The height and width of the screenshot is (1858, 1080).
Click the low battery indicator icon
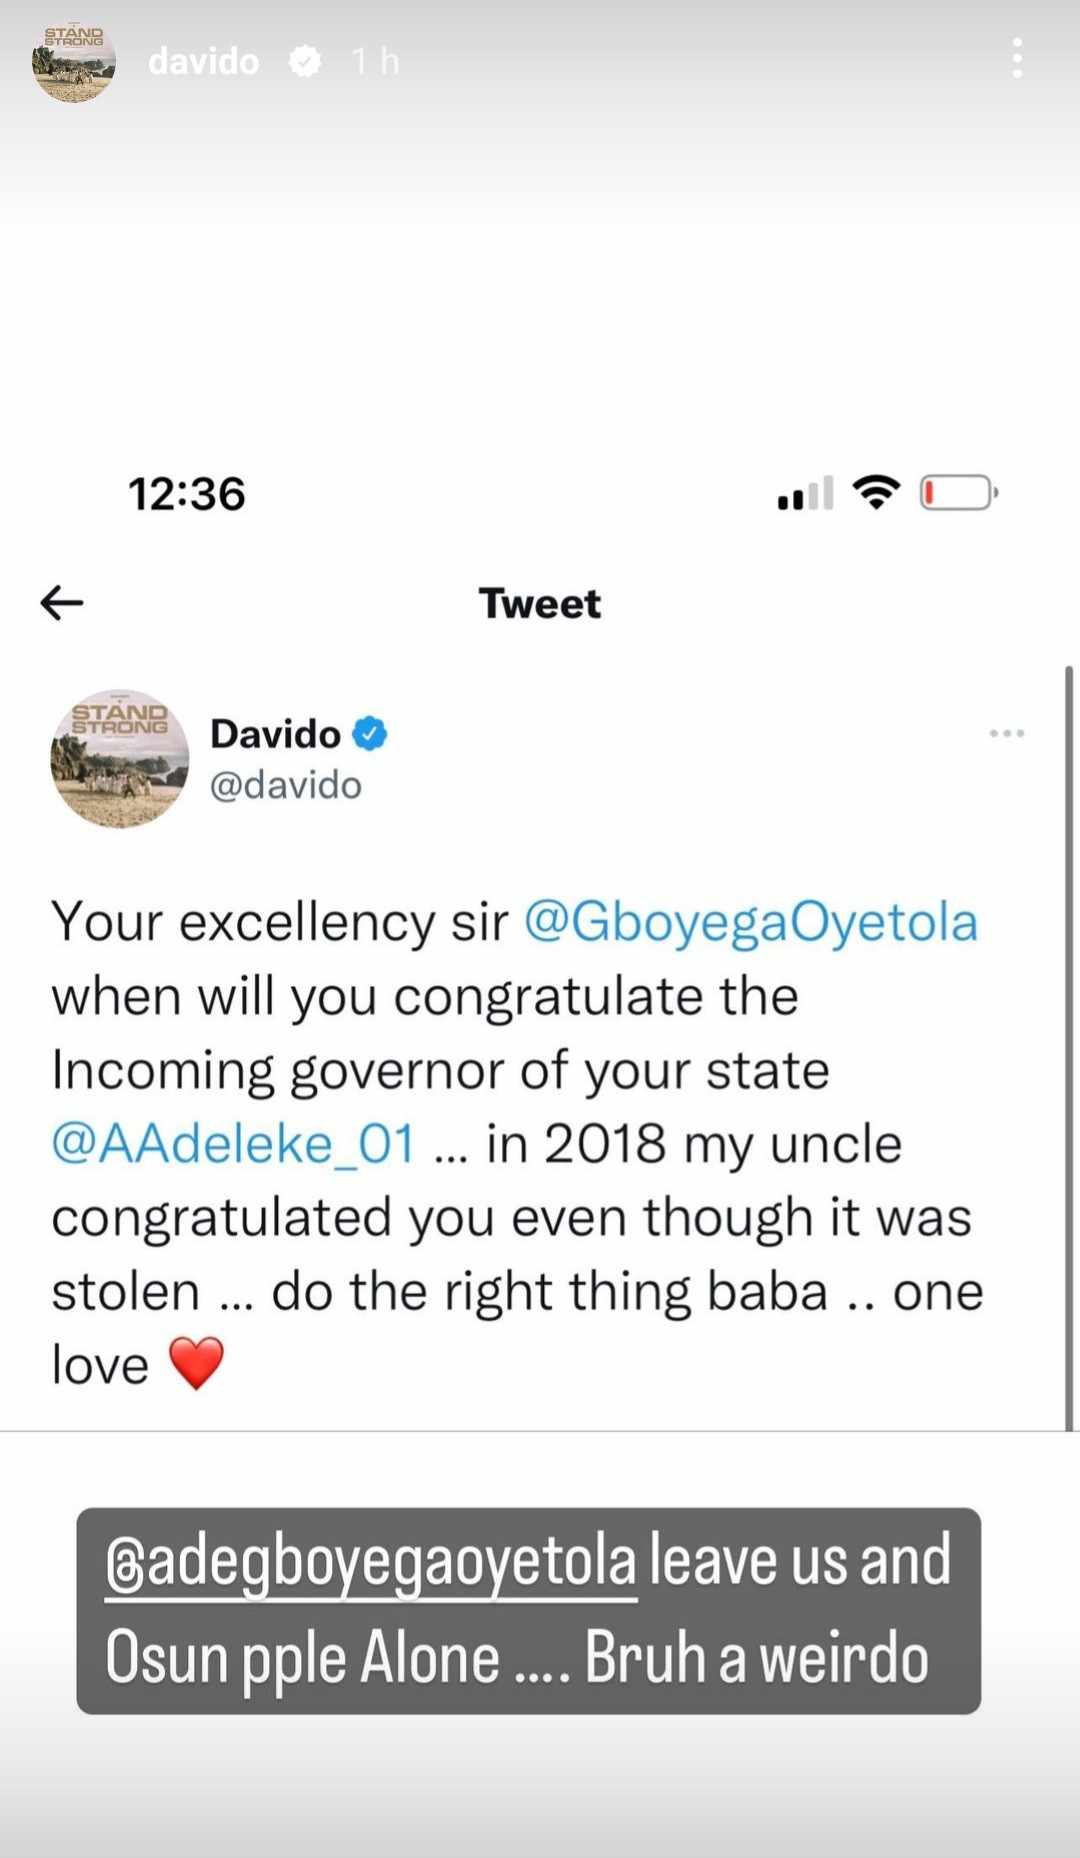click(x=955, y=491)
